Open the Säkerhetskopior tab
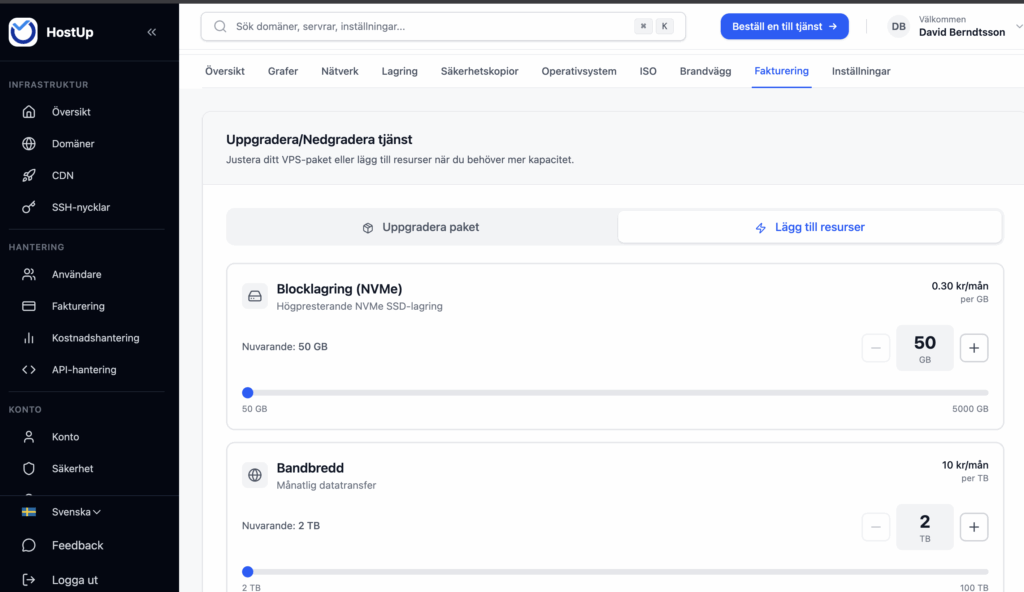1024x592 pixels. (479, 71)
